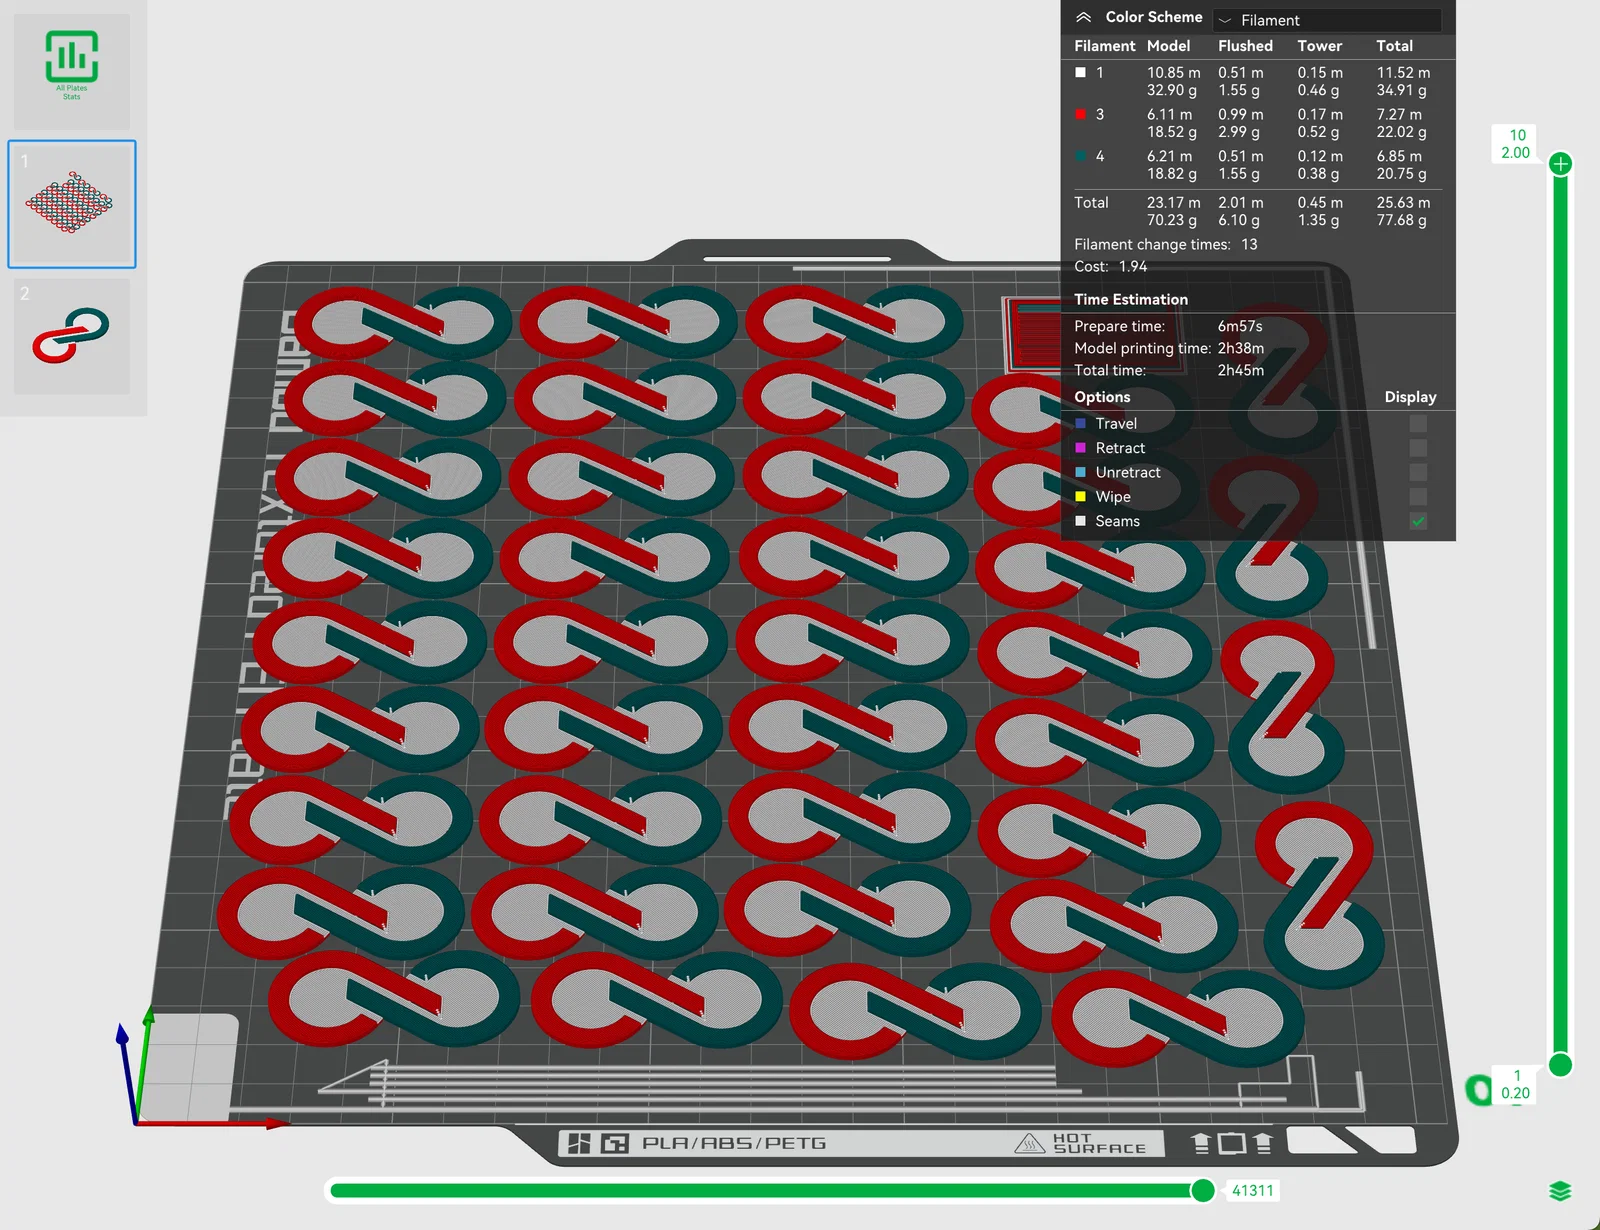Click the Total time value 2h45m
The width and height of the screenshot is (1600, 1230).
pyautogui.click(x=1241, y=370)
